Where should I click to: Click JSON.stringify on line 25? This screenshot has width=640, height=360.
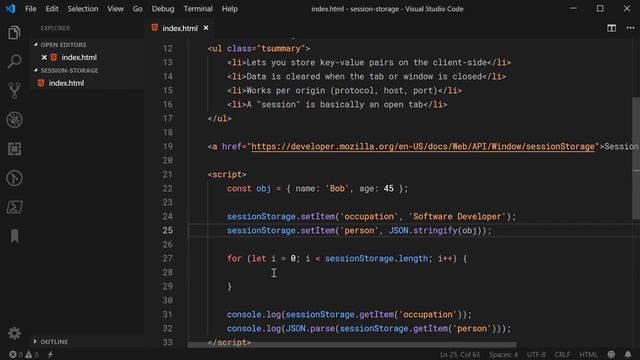tap(423, 230)
